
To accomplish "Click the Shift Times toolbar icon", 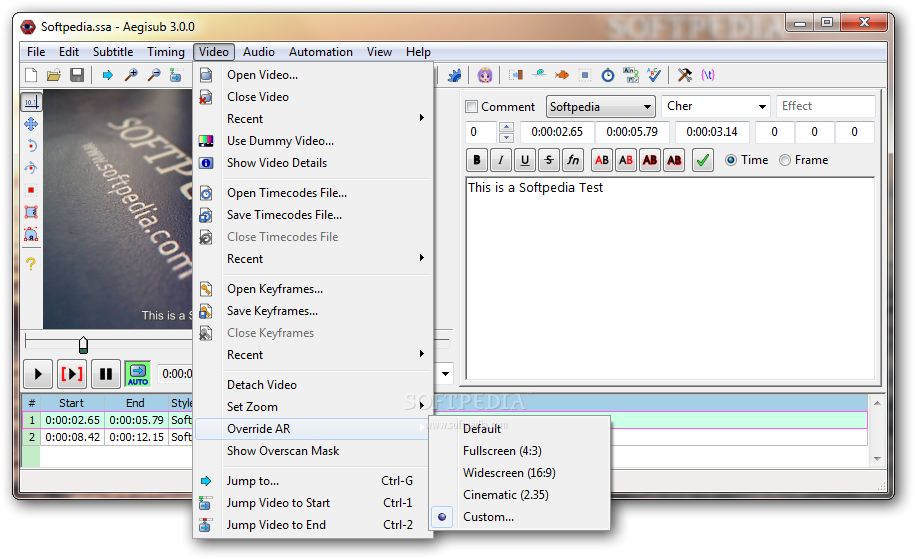I will (516, 75).
